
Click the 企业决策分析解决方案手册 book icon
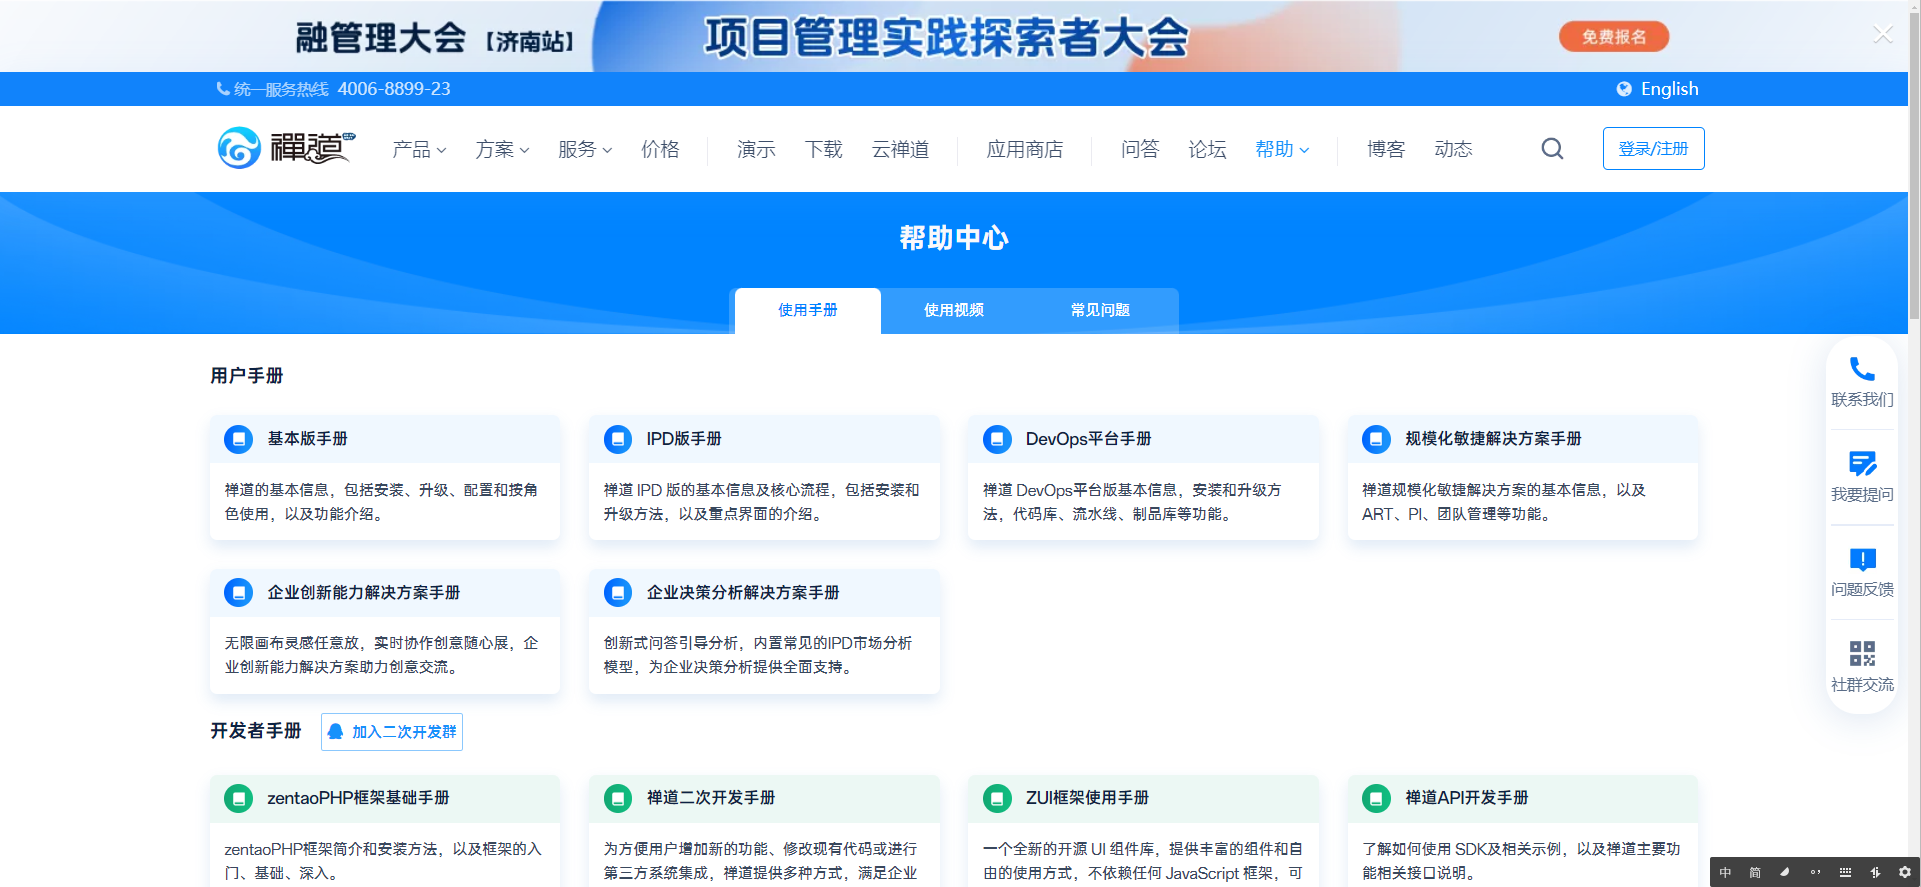pos(618,593)
